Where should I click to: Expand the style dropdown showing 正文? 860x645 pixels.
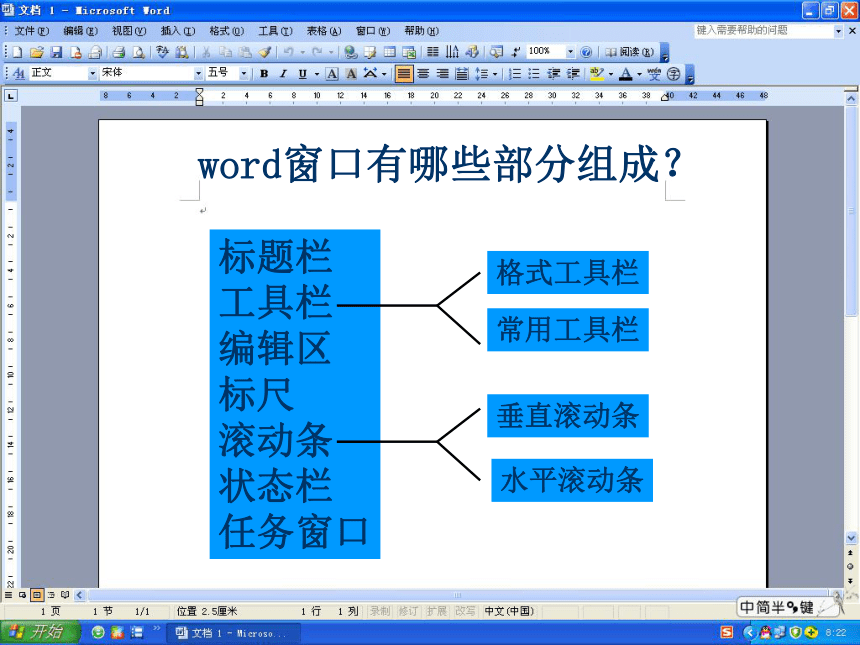92,73
